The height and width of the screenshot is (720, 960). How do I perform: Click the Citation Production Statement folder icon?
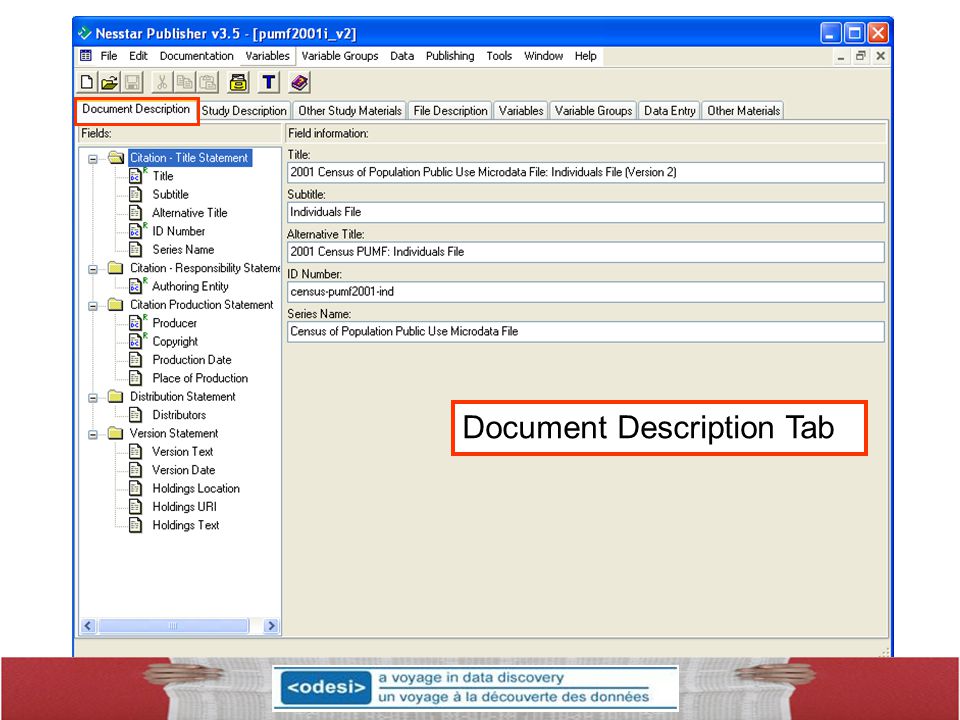116,304
